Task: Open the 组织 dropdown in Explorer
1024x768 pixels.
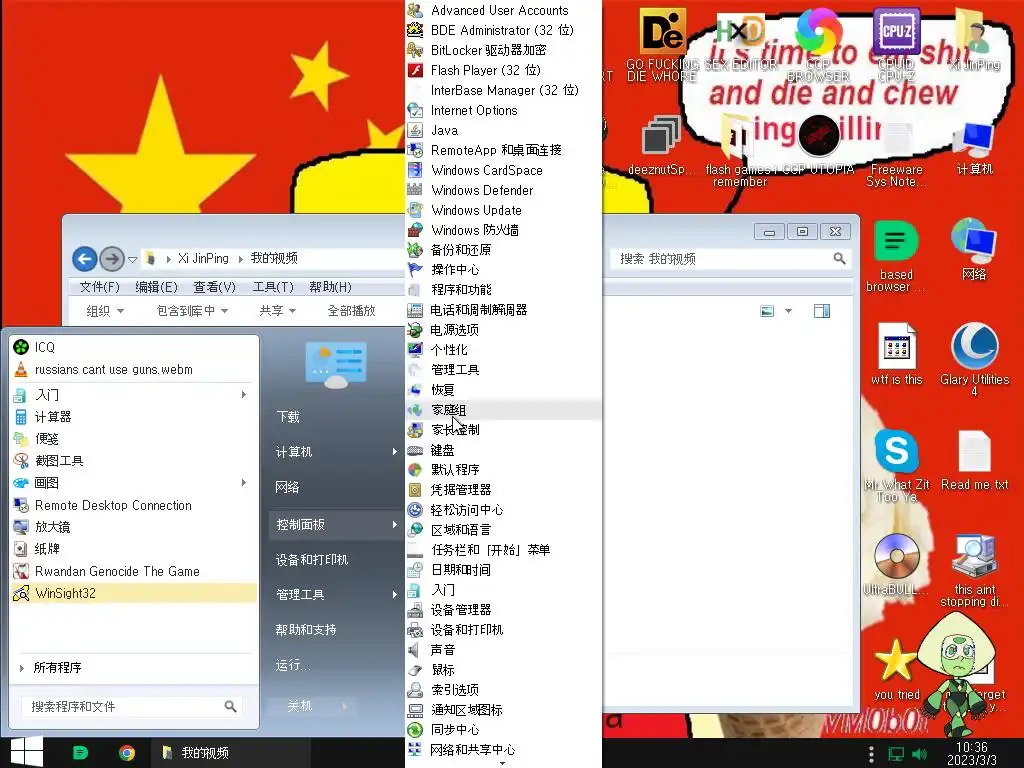Action: pyautogui.click(x=104, y=311)
